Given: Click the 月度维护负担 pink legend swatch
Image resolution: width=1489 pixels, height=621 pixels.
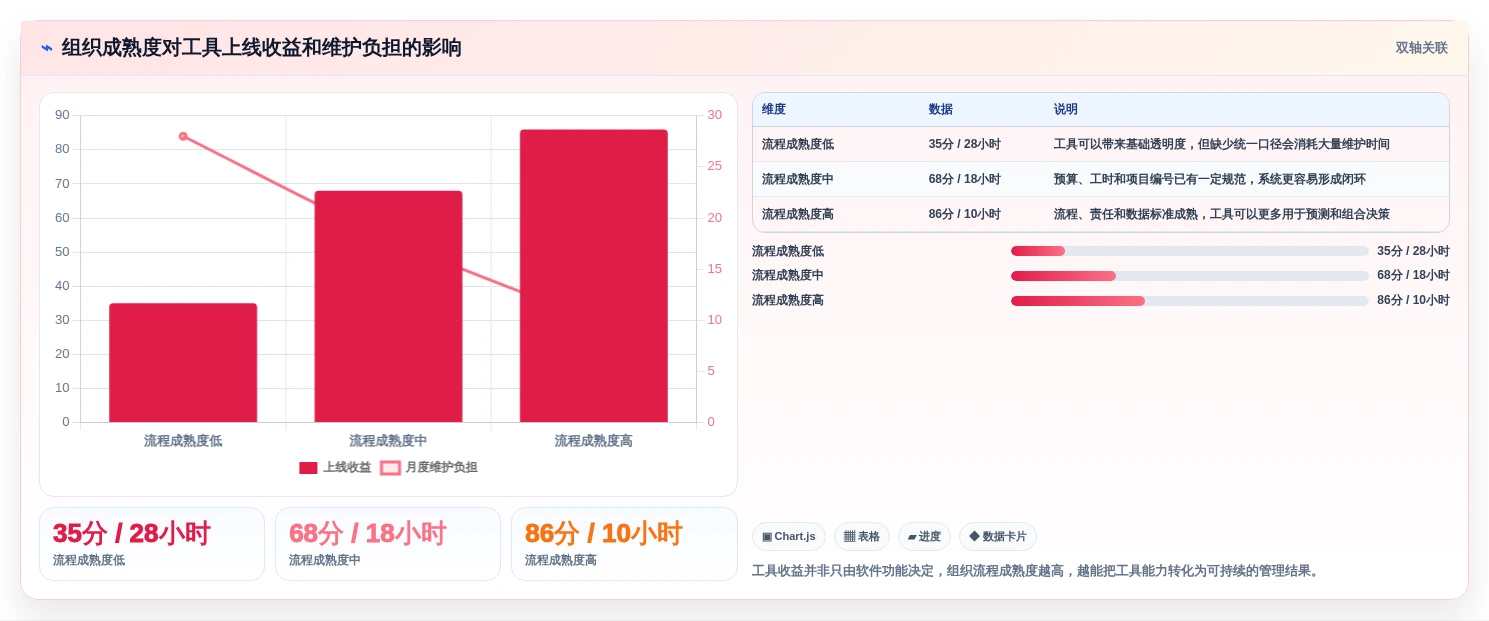Looking at the screenshot, I should pos(390,468).
